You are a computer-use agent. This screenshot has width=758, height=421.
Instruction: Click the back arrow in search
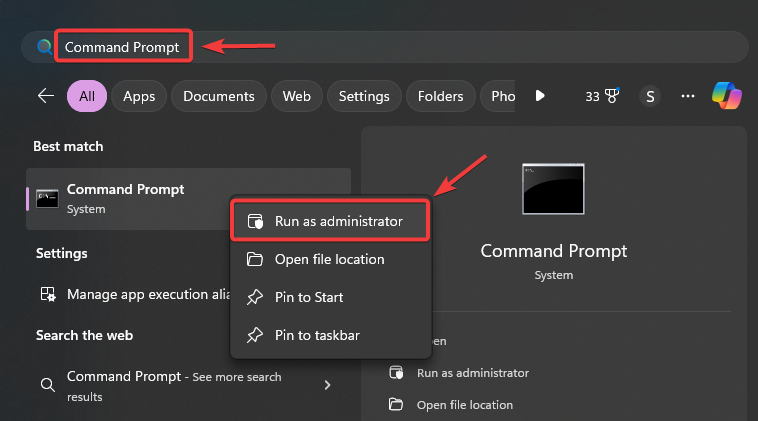[x=45, y=96]
